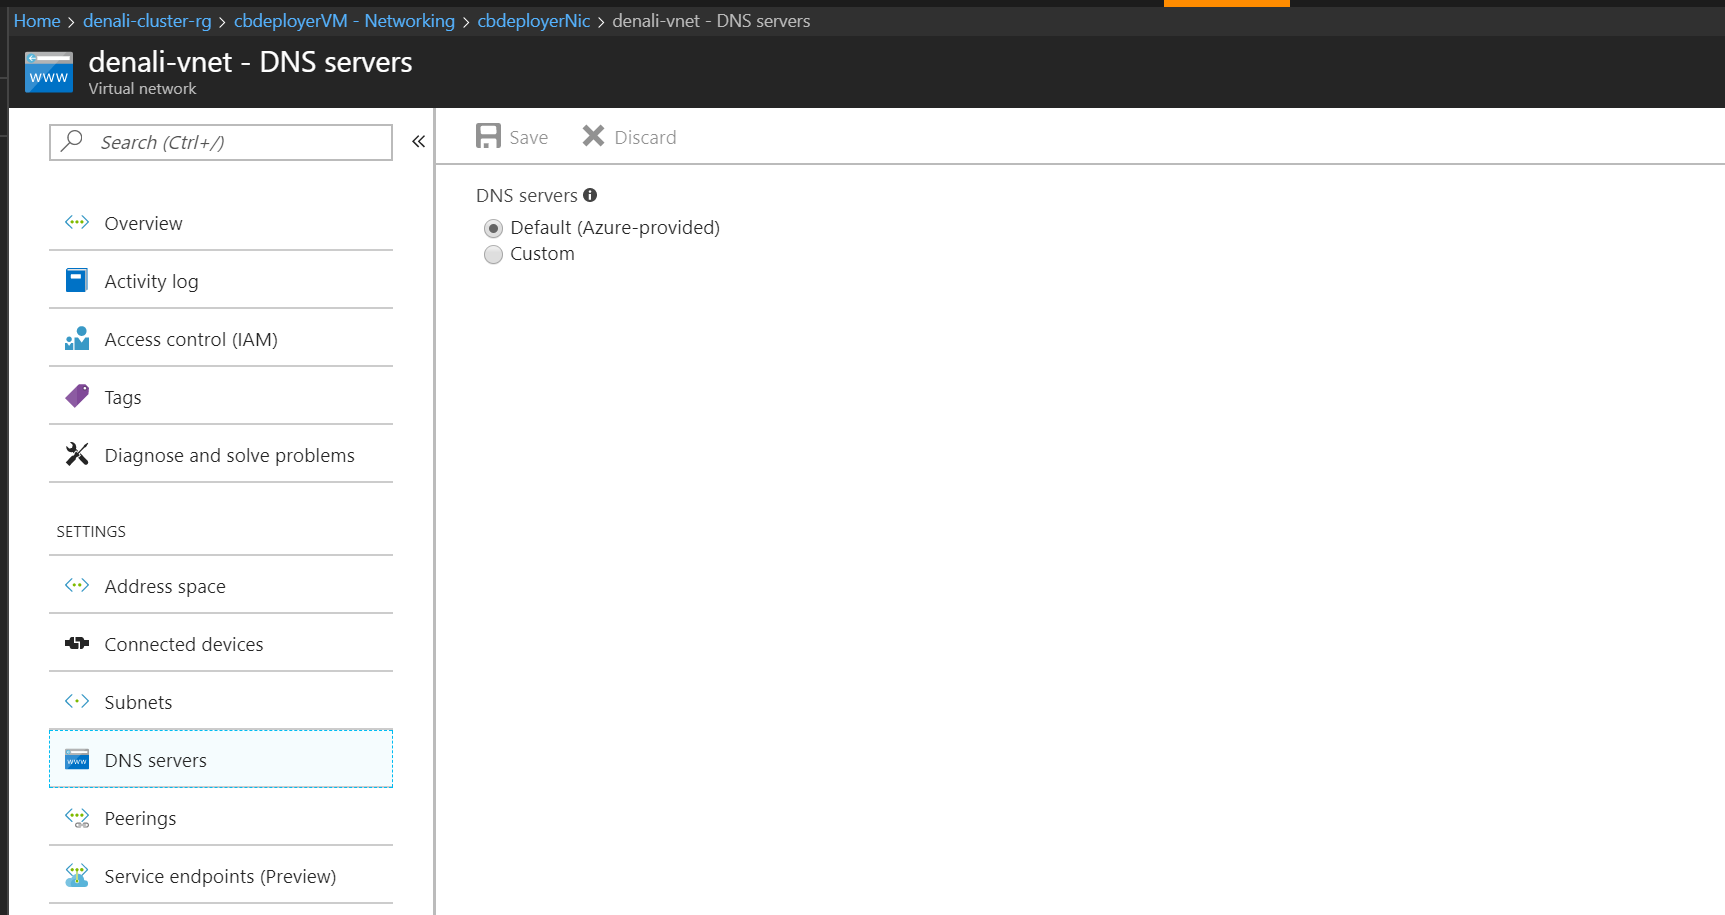Focus the Search (Ctrl+/) field

tap(221, 142)
